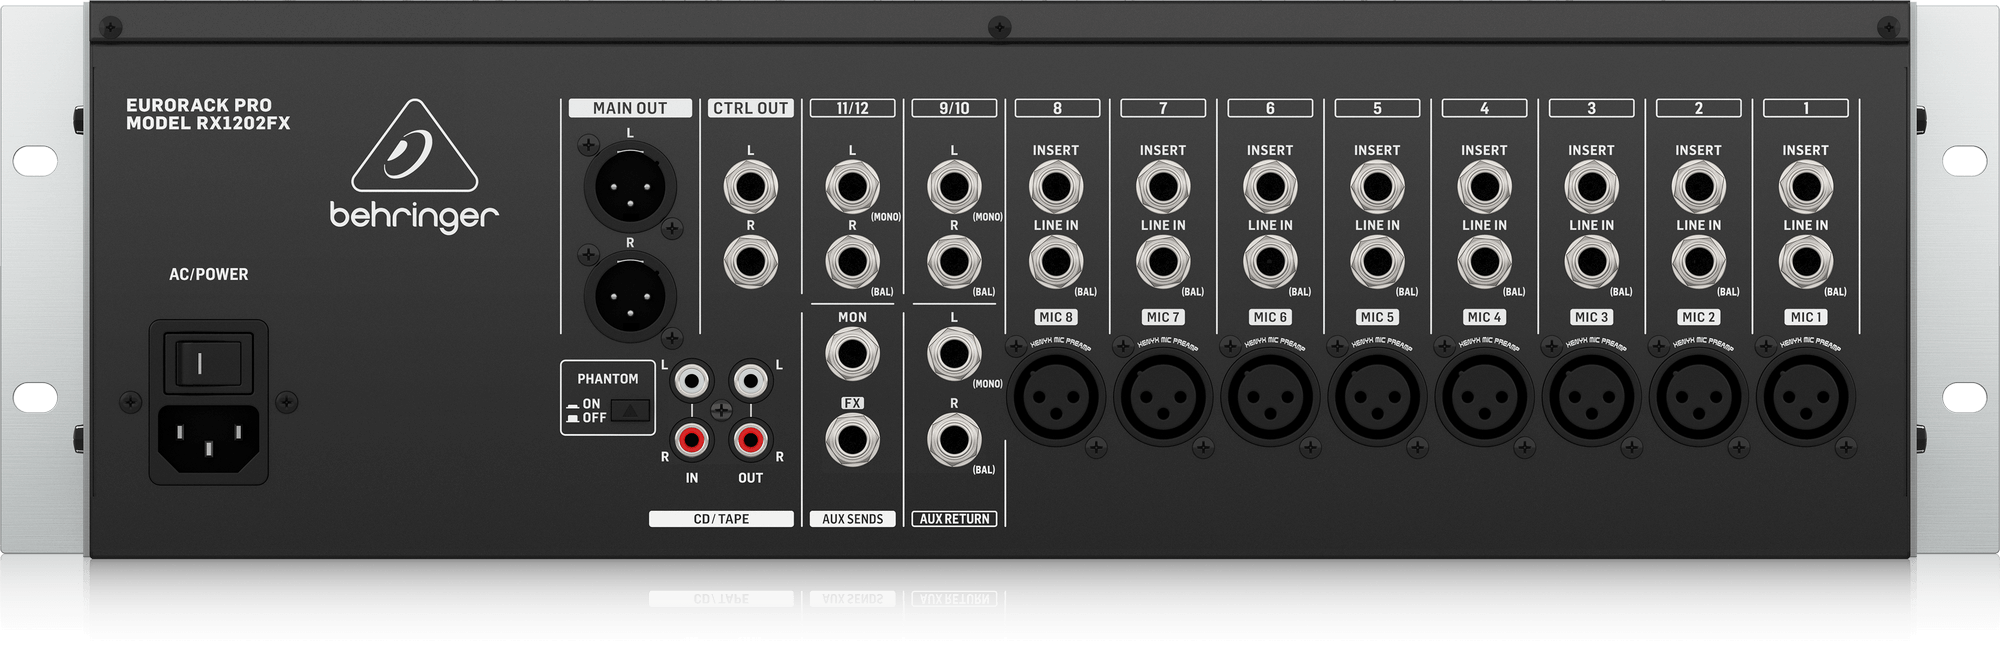Screen dimensions: 2000x657
Task: Click the red CD/Tape OUT R RCA jack
Action: click(x=750, y=439)
